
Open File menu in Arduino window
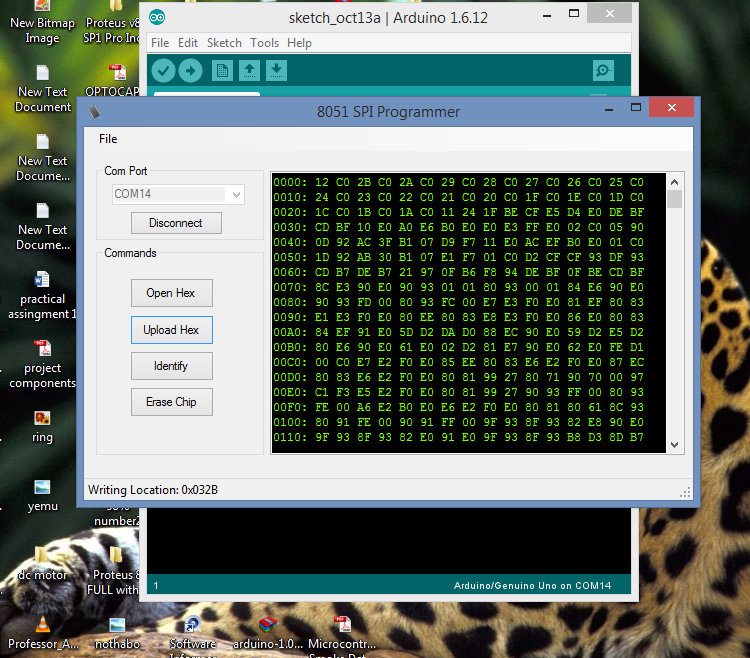[160, 43]
